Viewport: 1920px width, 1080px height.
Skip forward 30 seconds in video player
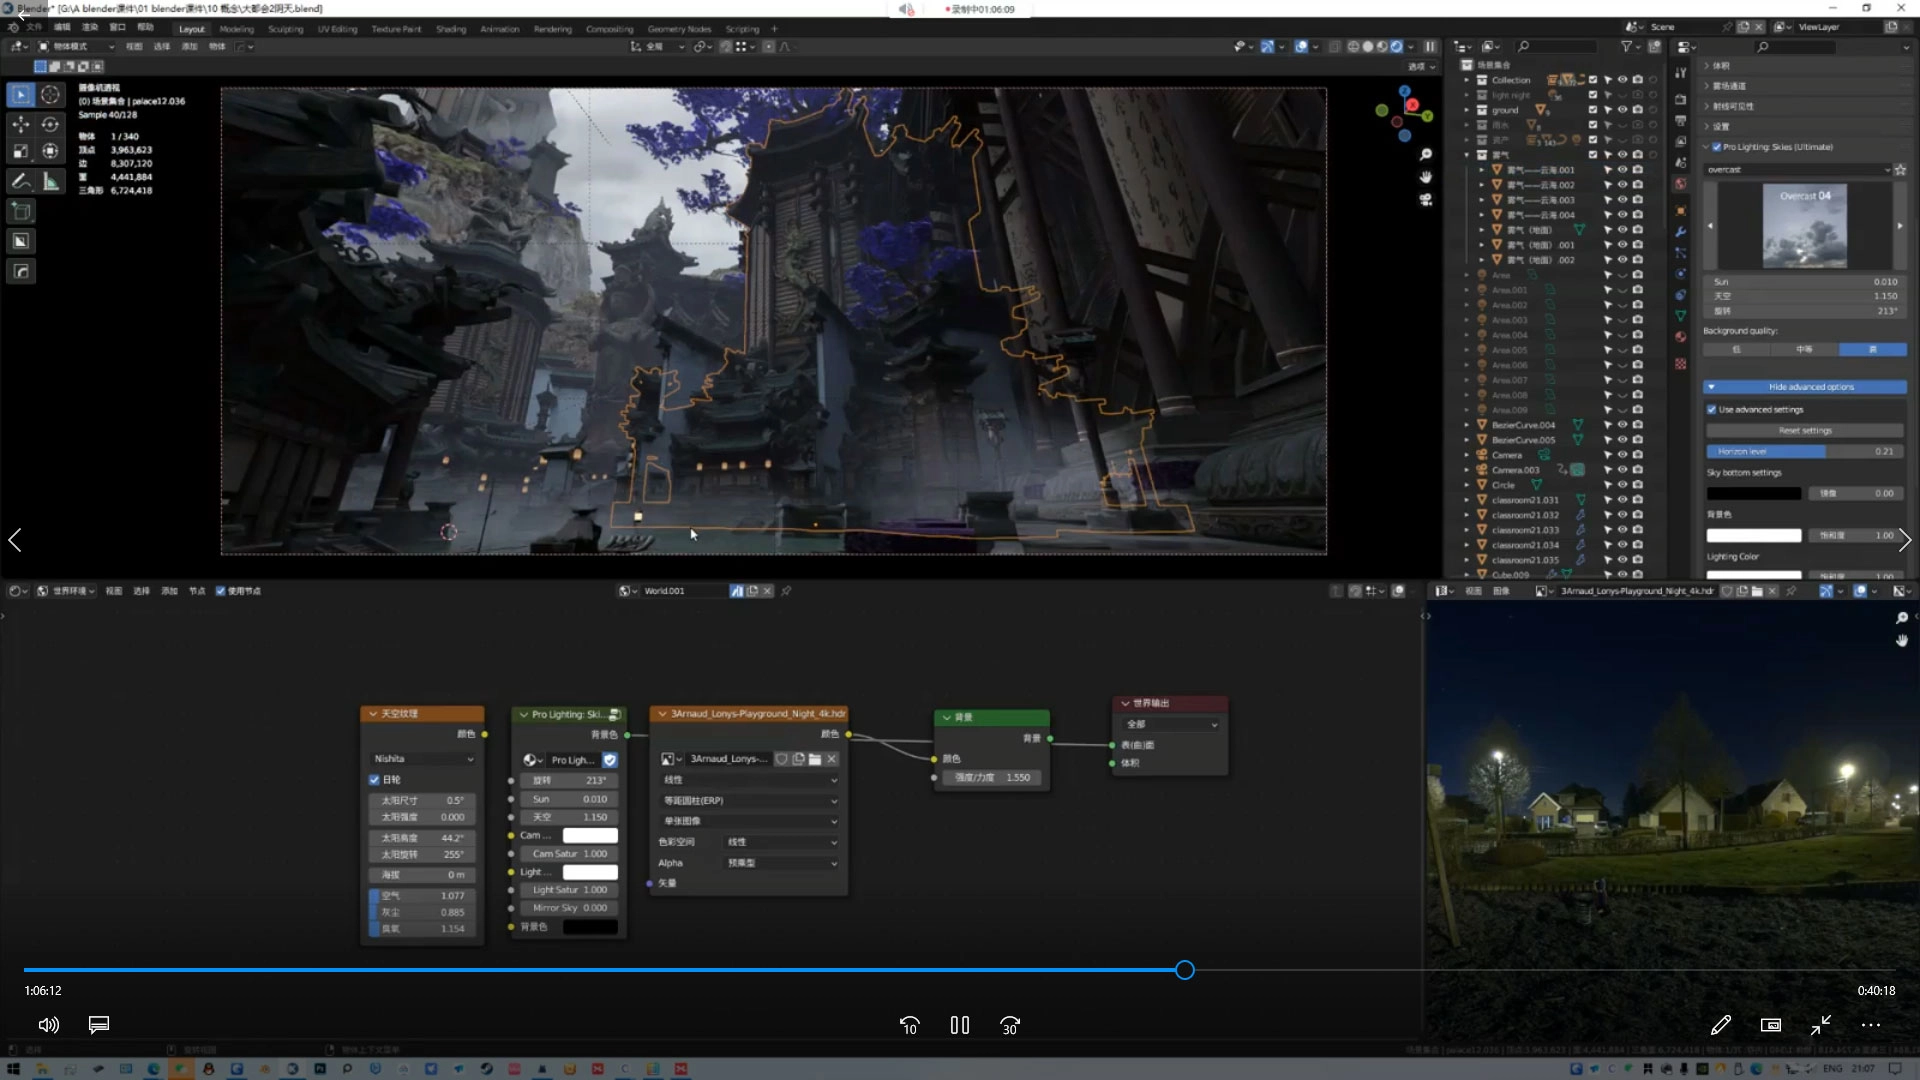(x=1010, y=1025)
